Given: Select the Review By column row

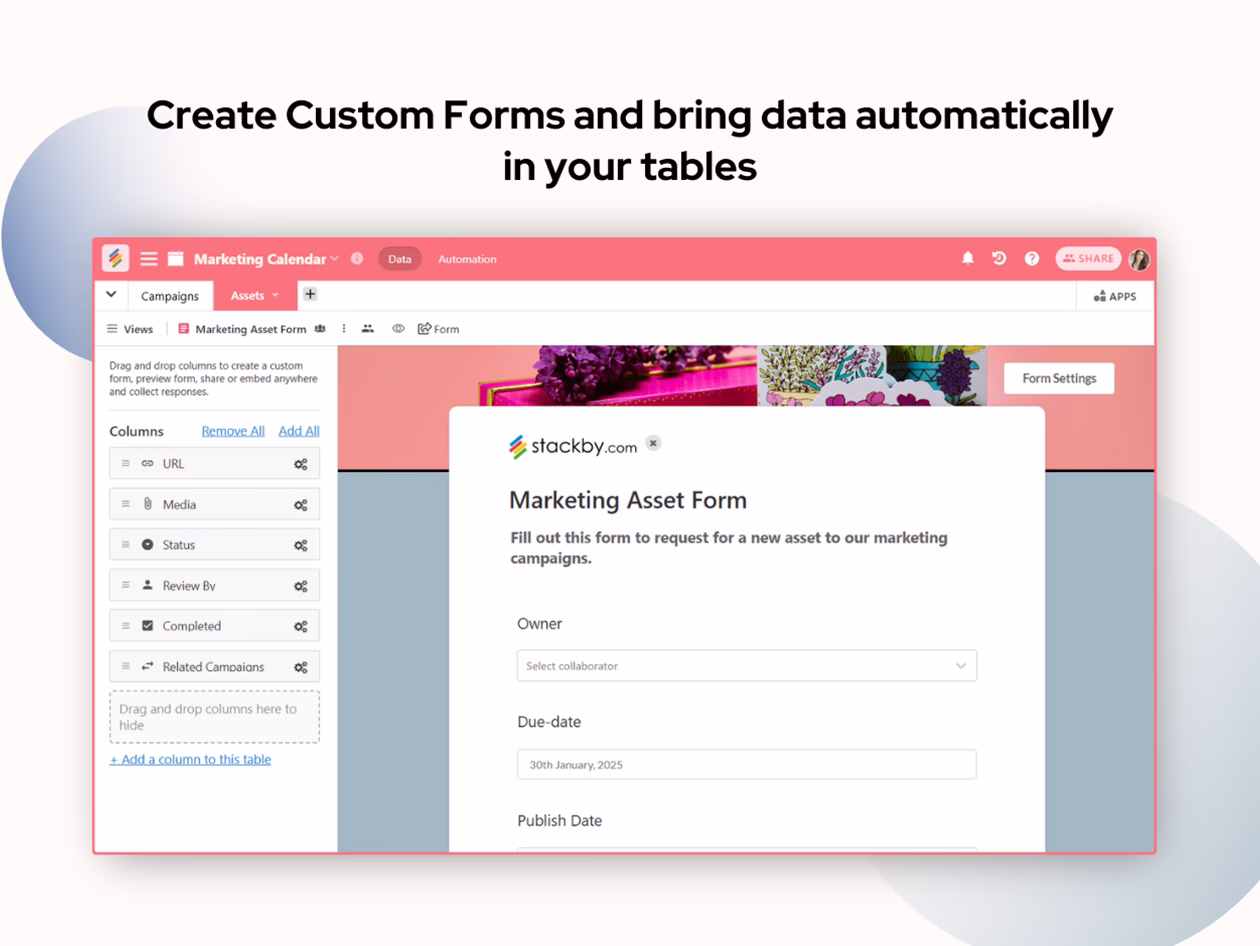Looking at the screenshot, I should pos(214,586).
